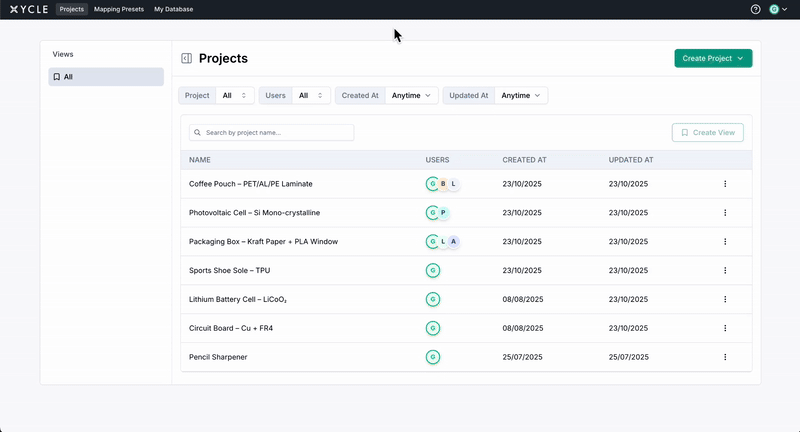Switch to the Mapping Presets tab
800x432 pixels.
click(x=119, y=9)
